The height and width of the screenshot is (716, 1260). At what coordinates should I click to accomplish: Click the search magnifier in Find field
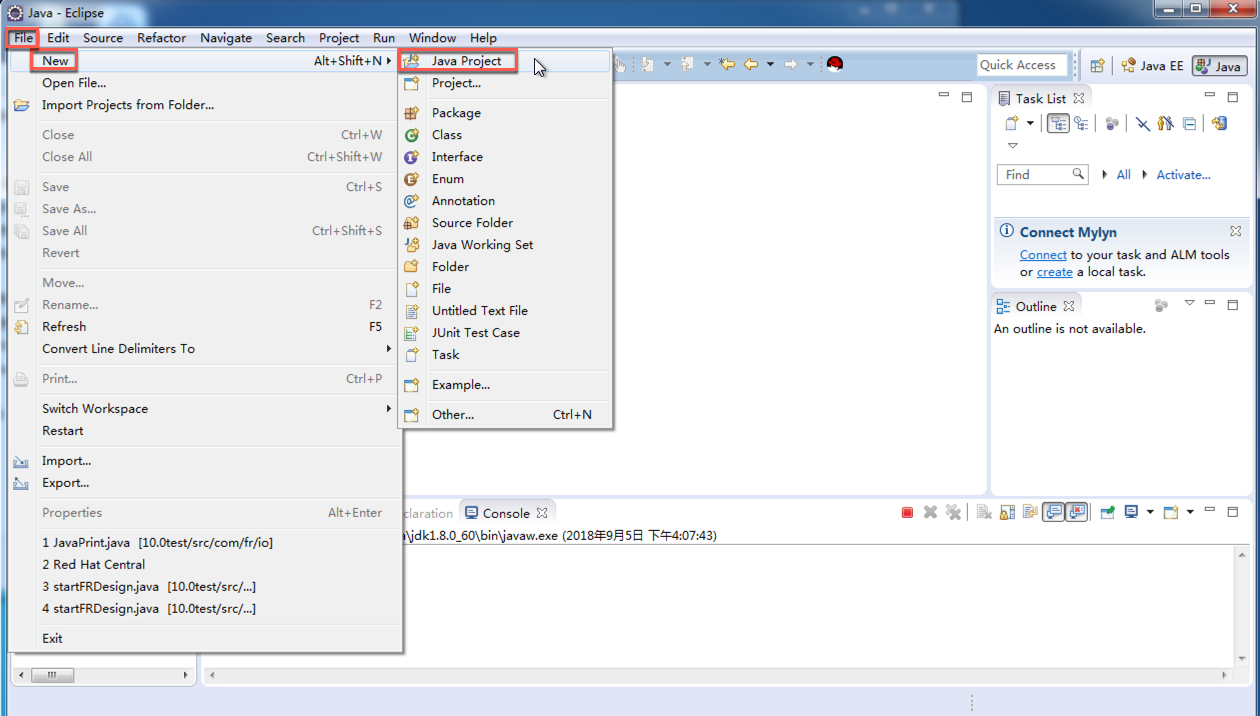(1077, 173)
